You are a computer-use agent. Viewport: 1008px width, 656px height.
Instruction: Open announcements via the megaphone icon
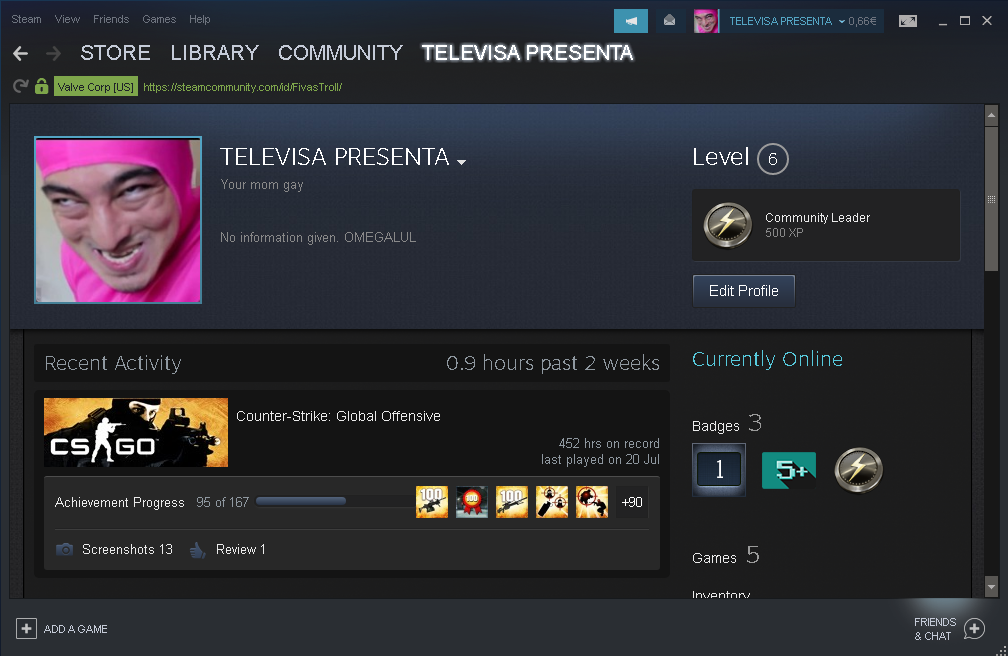click(631, 21)
